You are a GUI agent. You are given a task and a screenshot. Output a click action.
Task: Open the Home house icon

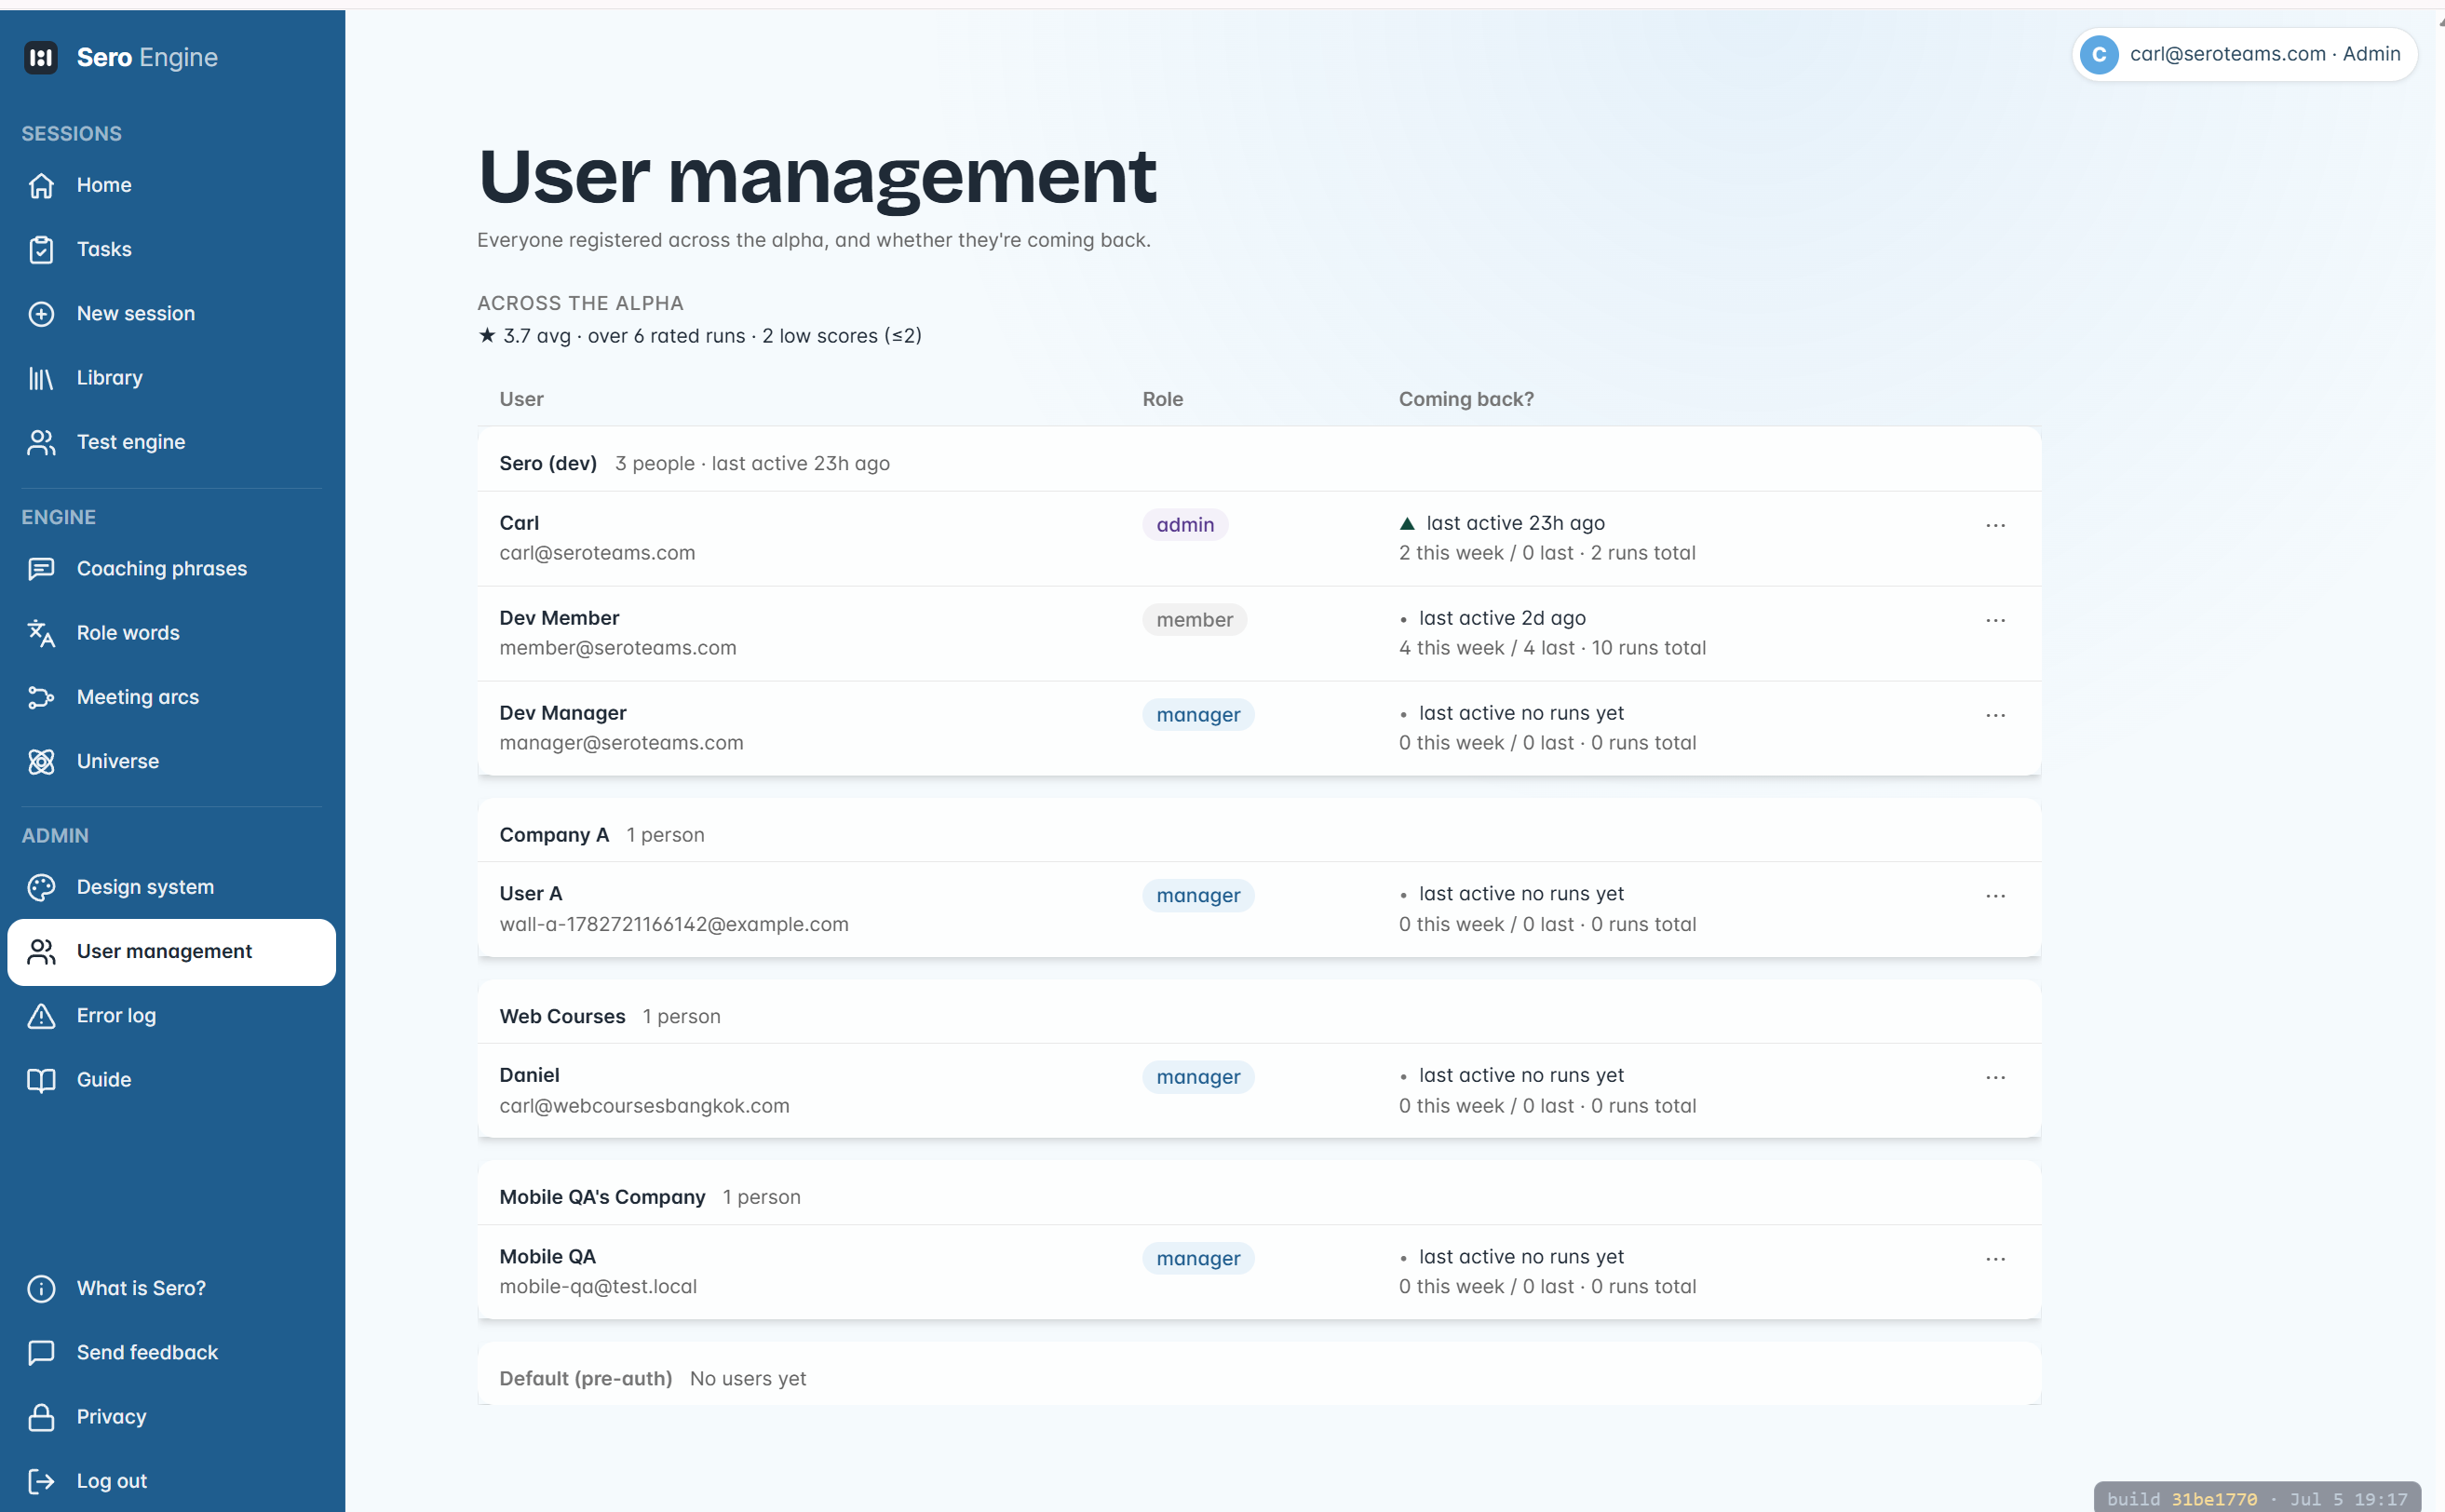click(41, 186)
